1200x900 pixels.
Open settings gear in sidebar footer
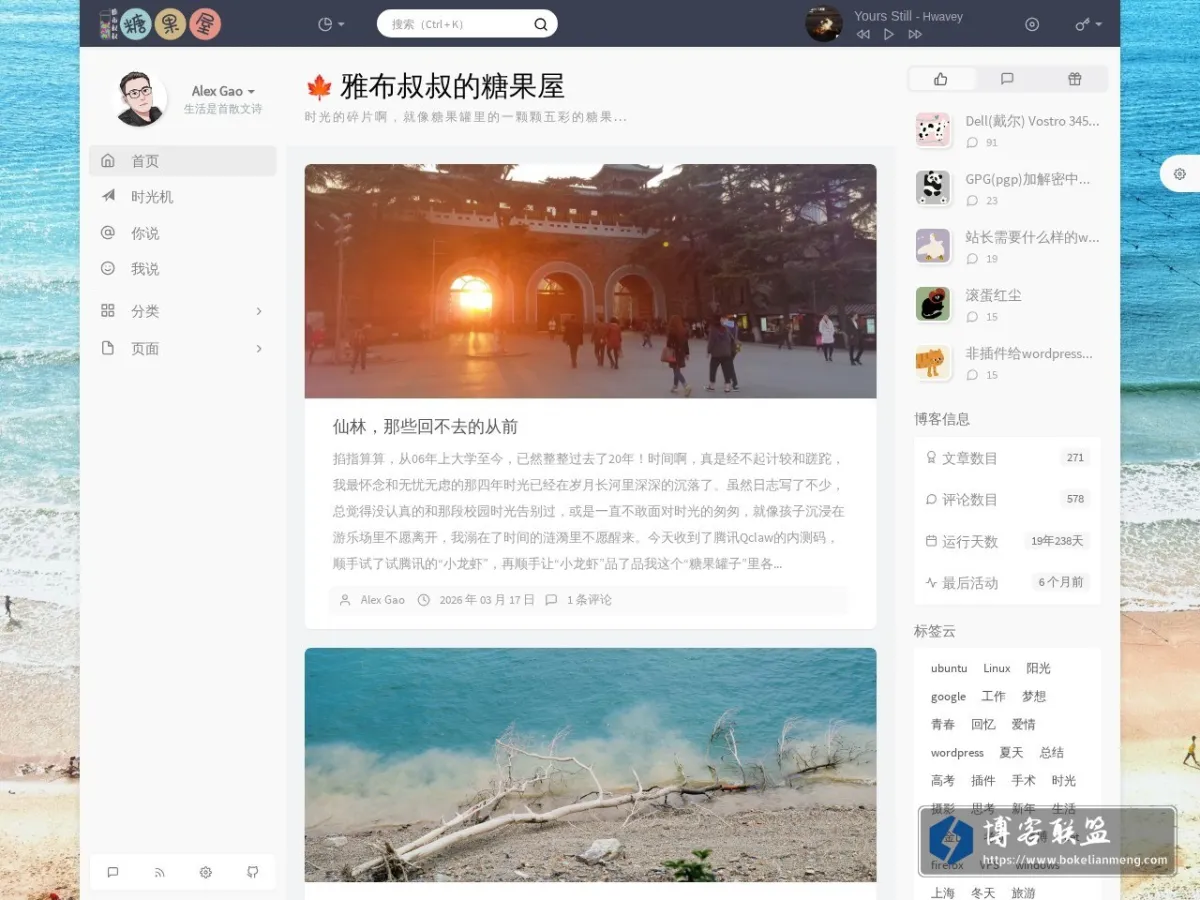pyautogui.click(x=206, y=872)
